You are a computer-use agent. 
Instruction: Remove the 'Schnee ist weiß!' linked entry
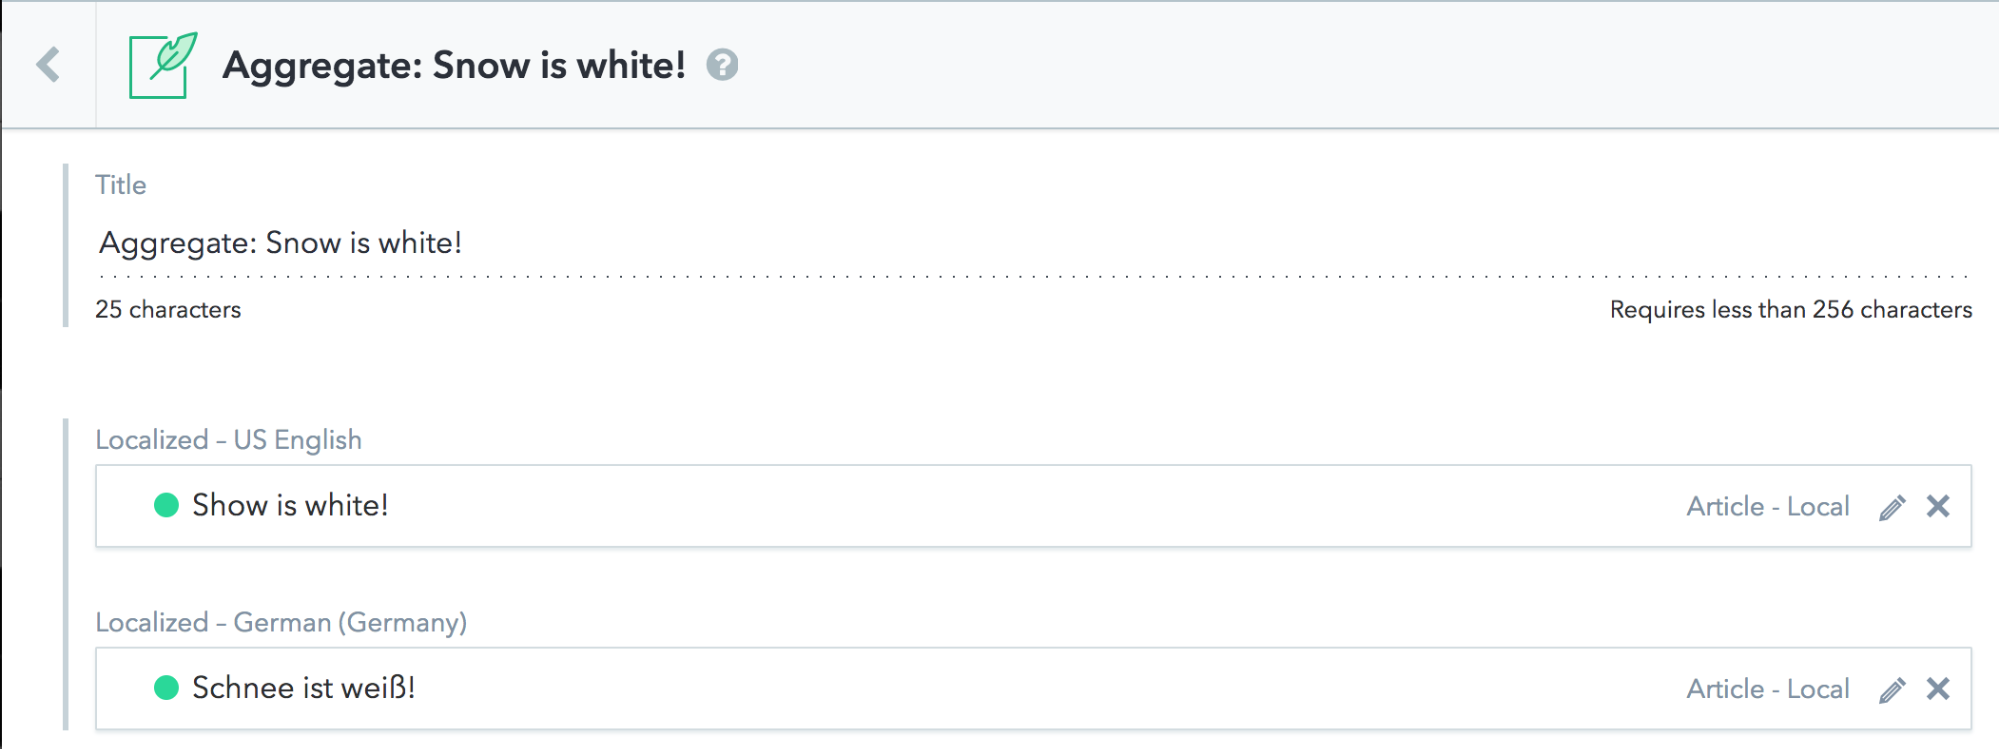point(1938,689)
